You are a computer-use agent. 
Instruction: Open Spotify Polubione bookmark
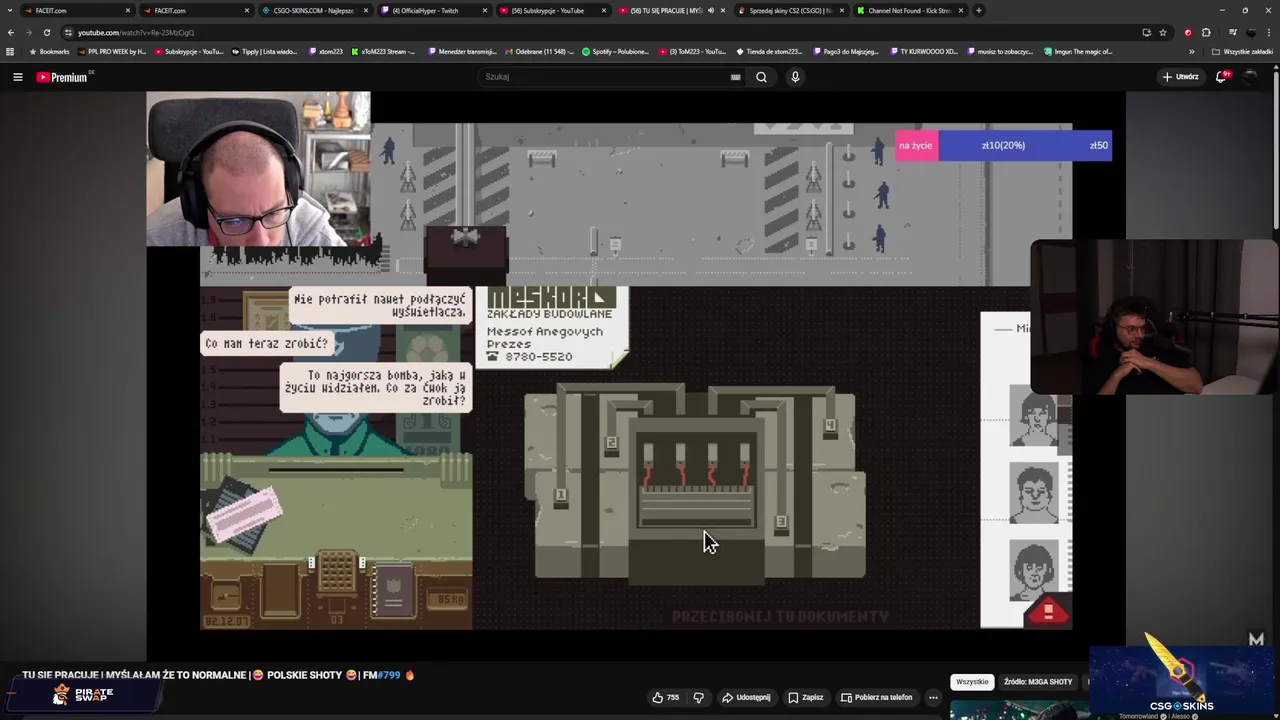[x=616, y=51]
